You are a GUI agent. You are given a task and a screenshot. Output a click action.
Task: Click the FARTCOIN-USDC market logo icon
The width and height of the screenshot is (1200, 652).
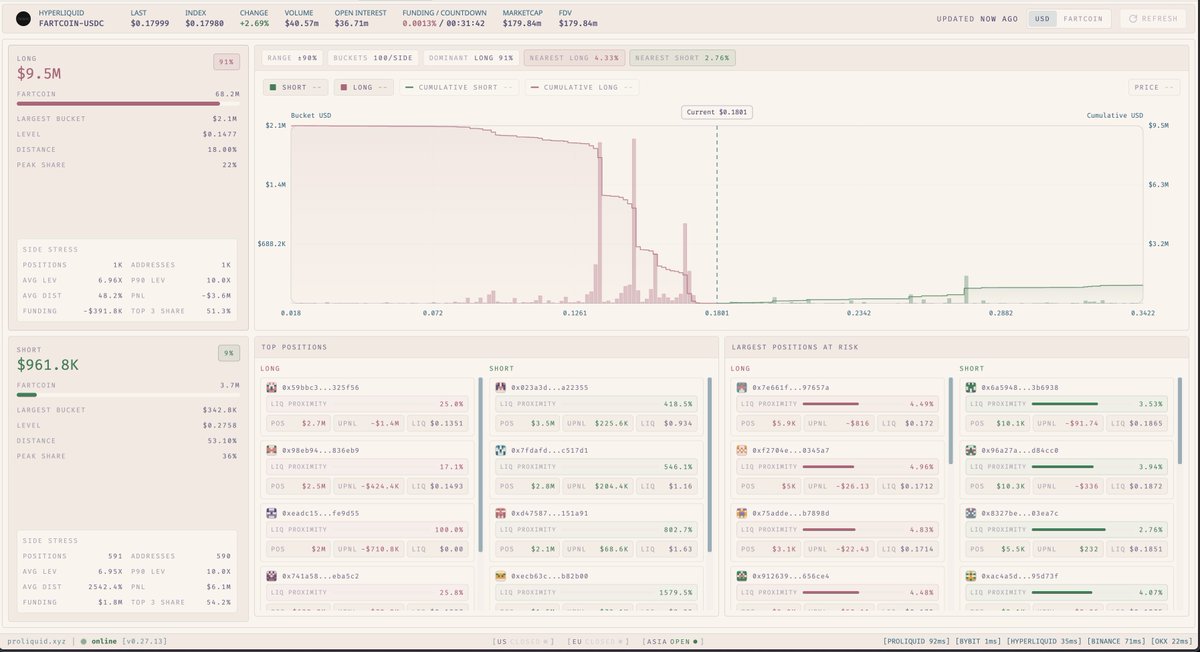tap(23, 18)
